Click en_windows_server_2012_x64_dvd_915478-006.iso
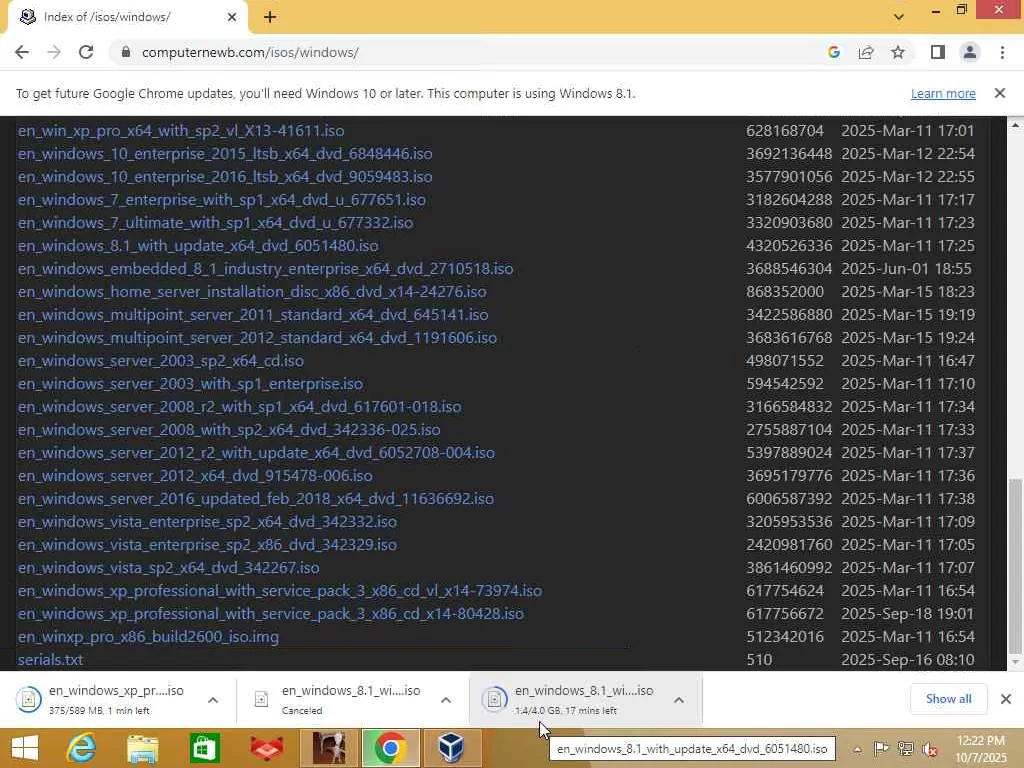Viewport: 1024px width, 768px height. point(195,475)
